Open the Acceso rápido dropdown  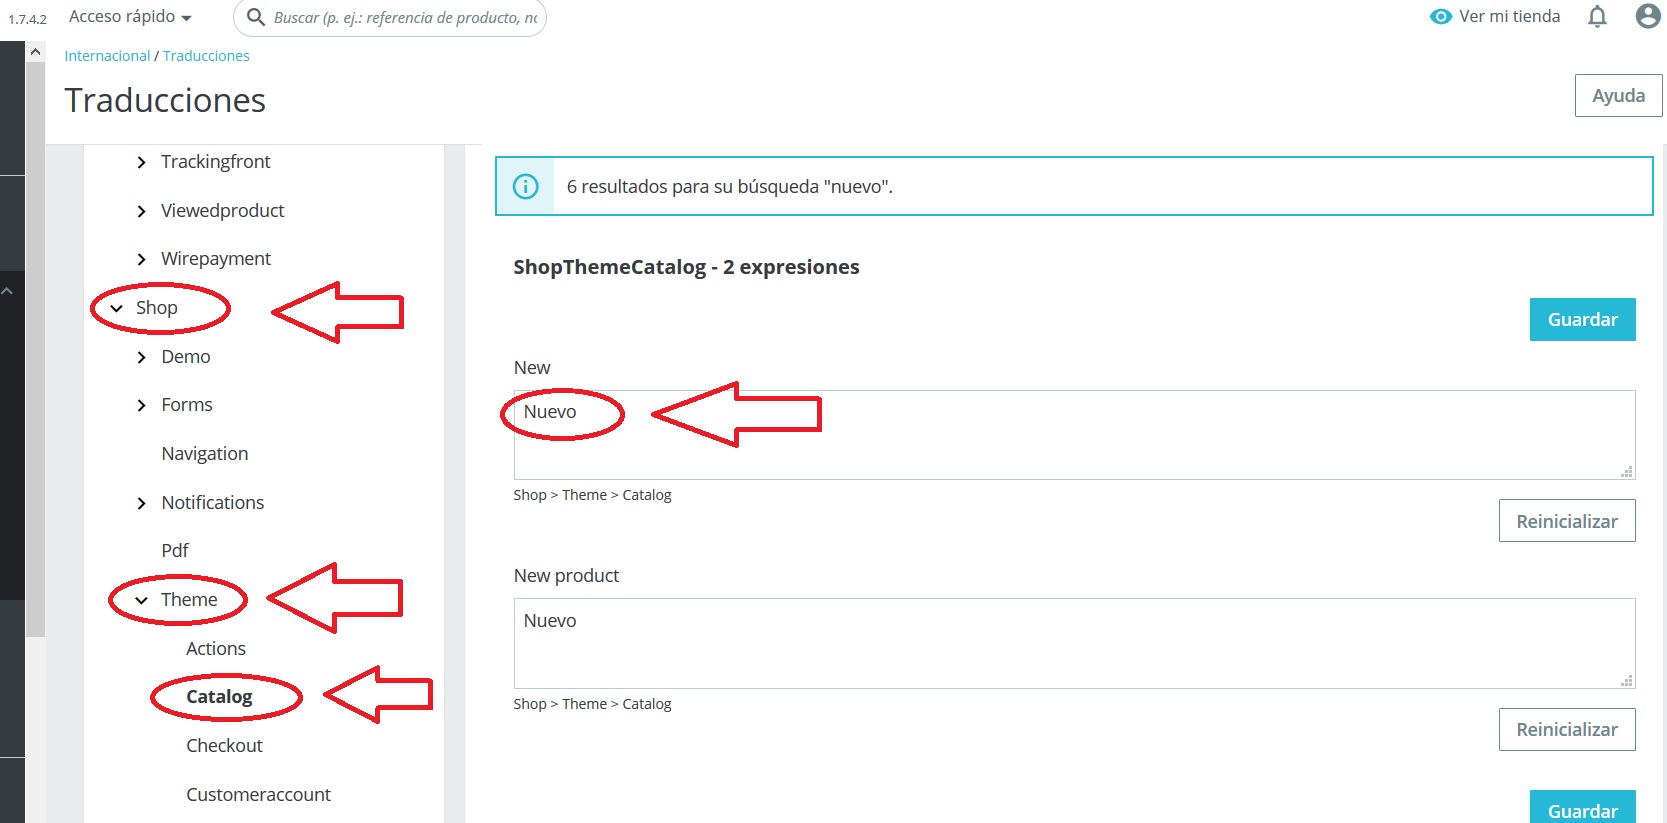[x=130, y=17]
